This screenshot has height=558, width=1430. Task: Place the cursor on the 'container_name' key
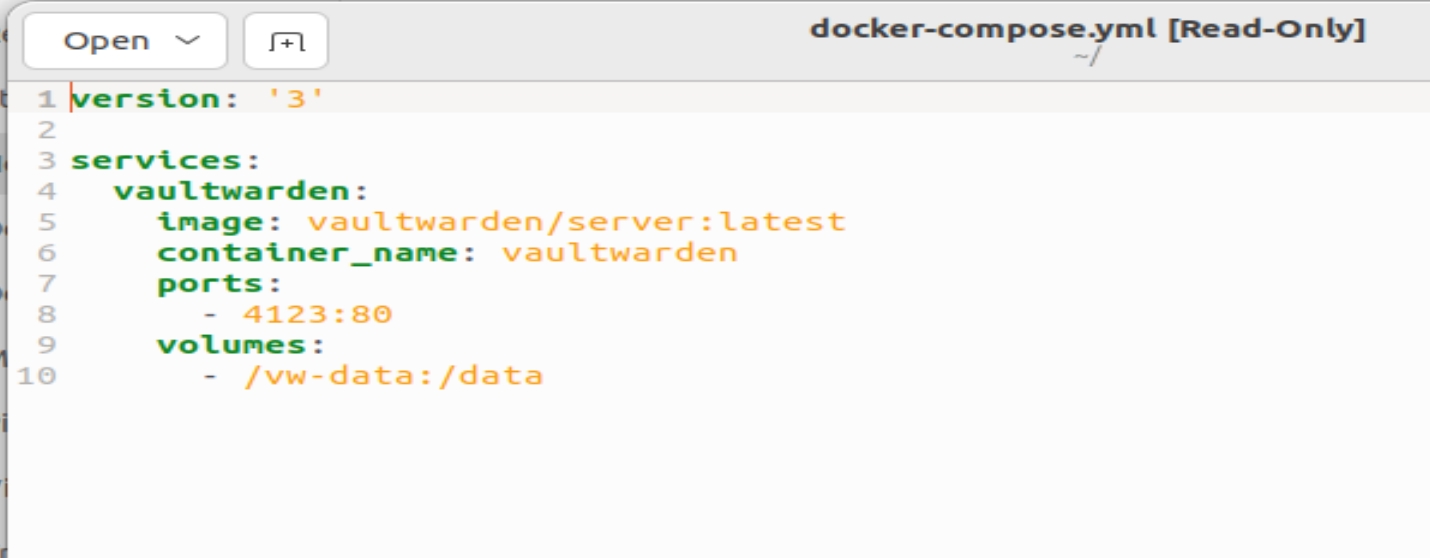point(307,252)
